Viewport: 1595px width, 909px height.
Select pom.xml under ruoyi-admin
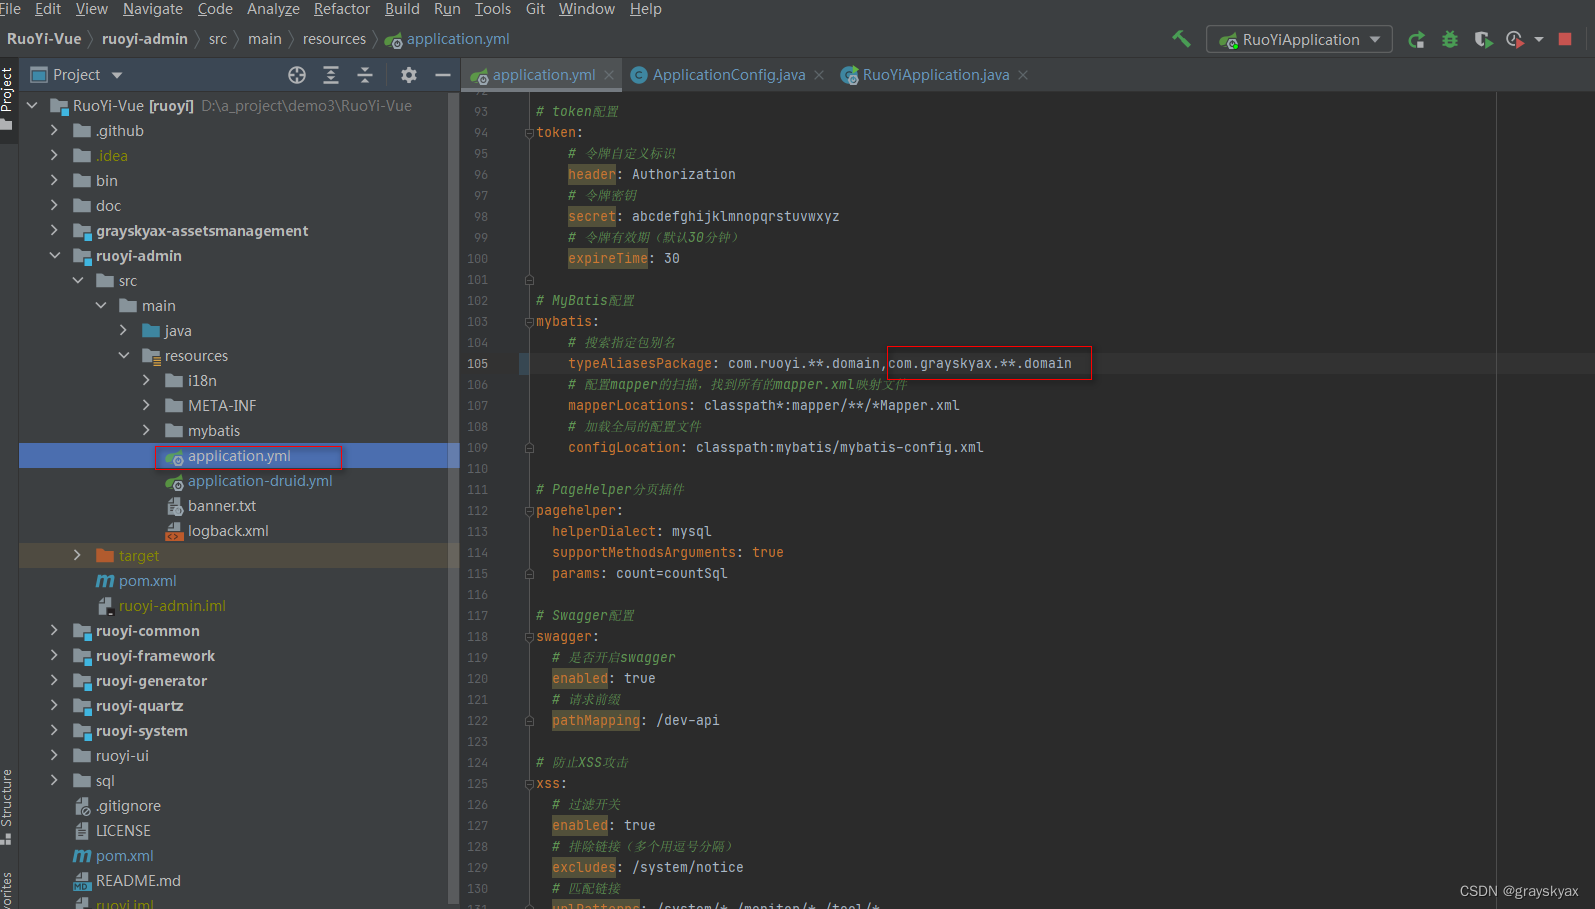pyautogui.click(x=146, y=581)
